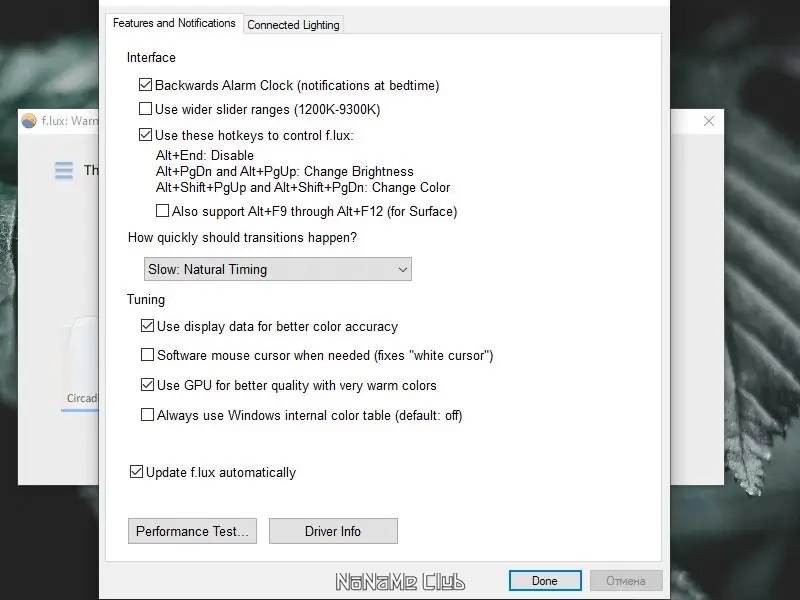The image size is (800, 600).
Task: Toggle Update f.lux automatically
Action: (x=136, y=472)
